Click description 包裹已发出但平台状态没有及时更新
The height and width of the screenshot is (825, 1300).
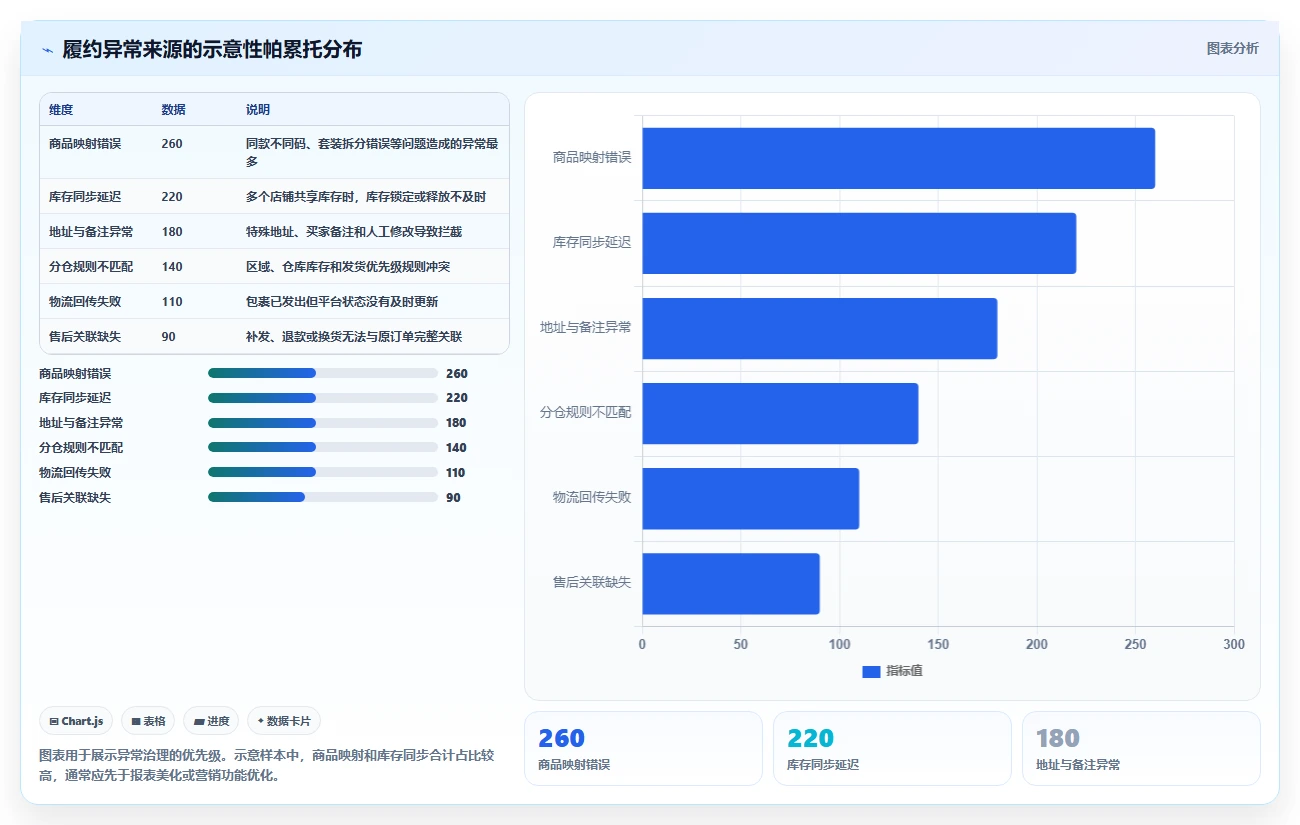342,302
